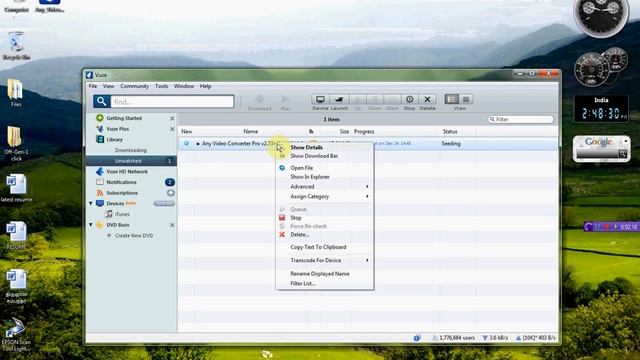Select the EPSON Scan desktop icon

pos(16,335)
